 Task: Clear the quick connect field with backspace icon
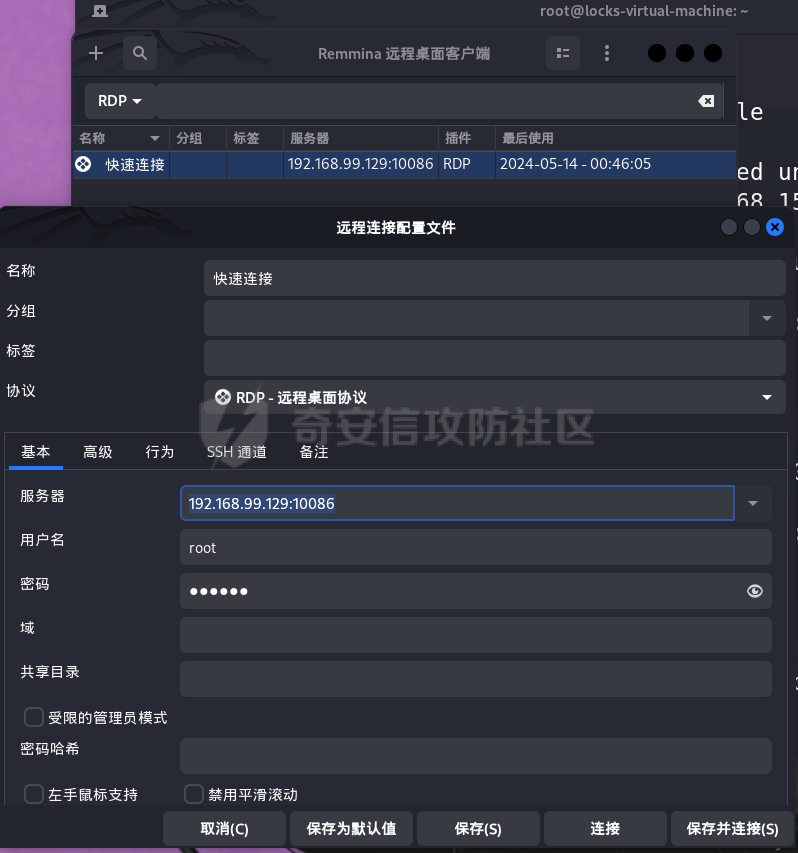706,101
